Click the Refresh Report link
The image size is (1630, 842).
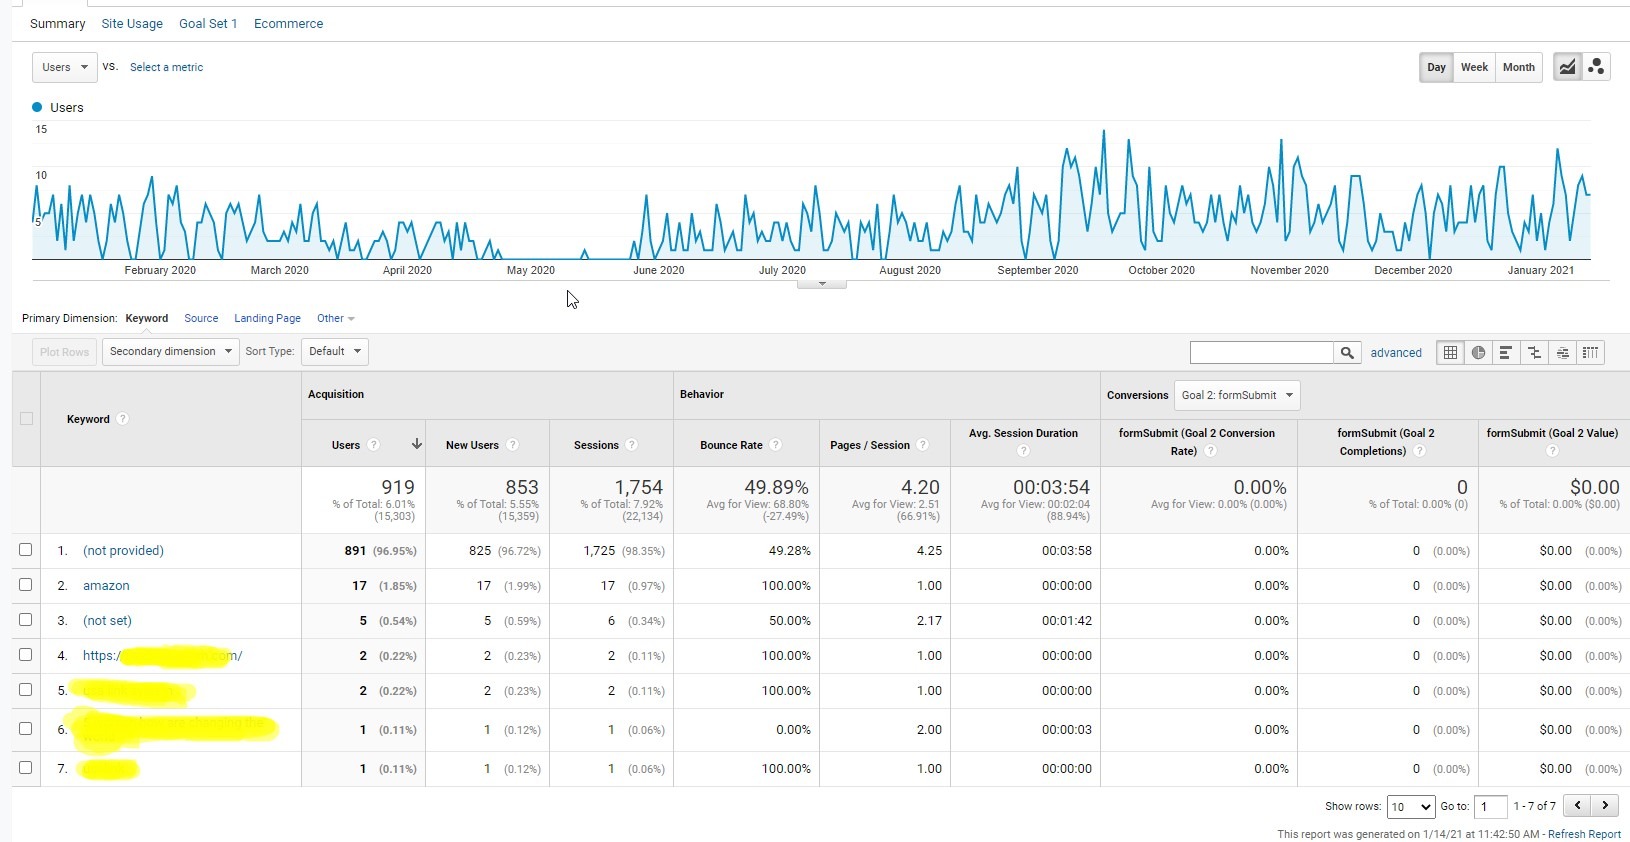[1584, 834]
